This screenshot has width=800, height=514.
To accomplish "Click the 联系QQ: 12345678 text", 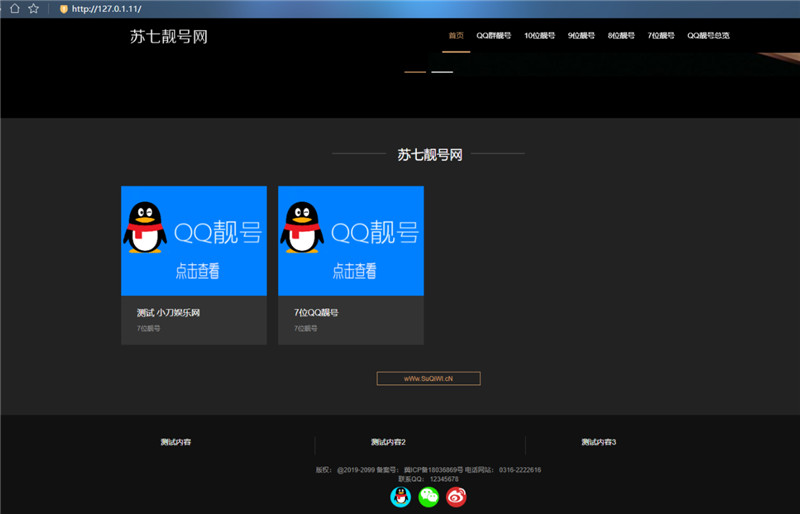I will point(428,479).
